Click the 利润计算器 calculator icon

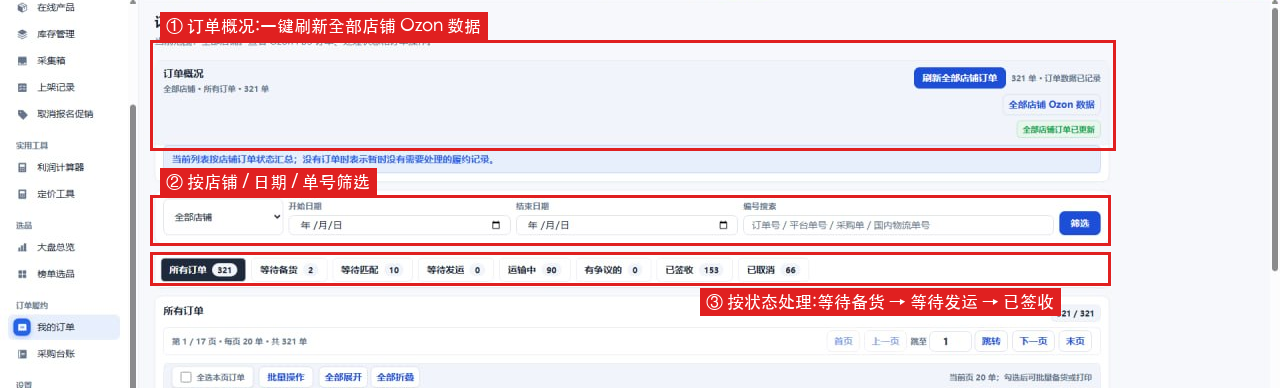coord(22,167)
